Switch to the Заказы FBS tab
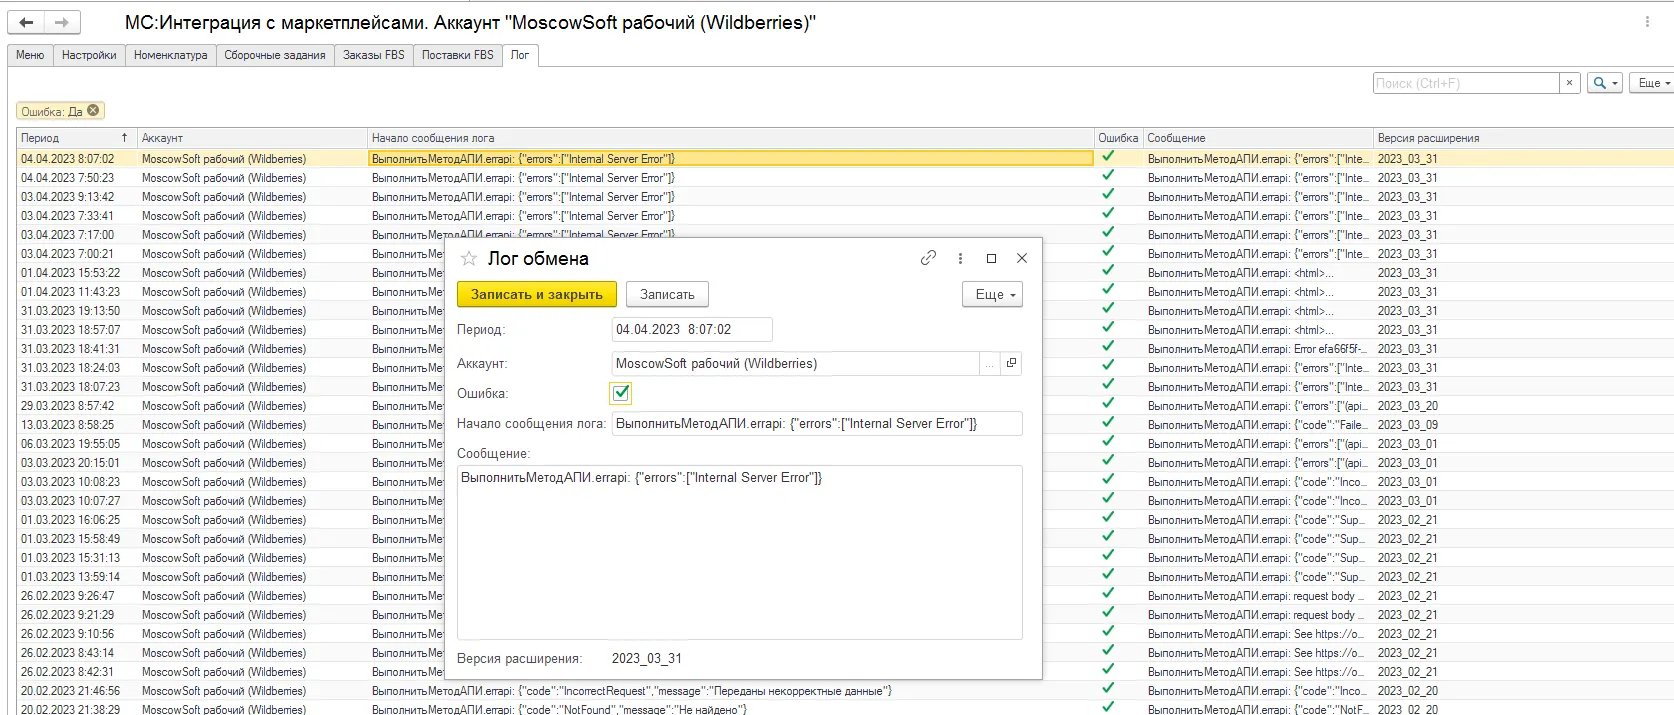 [x=374, y=55]
